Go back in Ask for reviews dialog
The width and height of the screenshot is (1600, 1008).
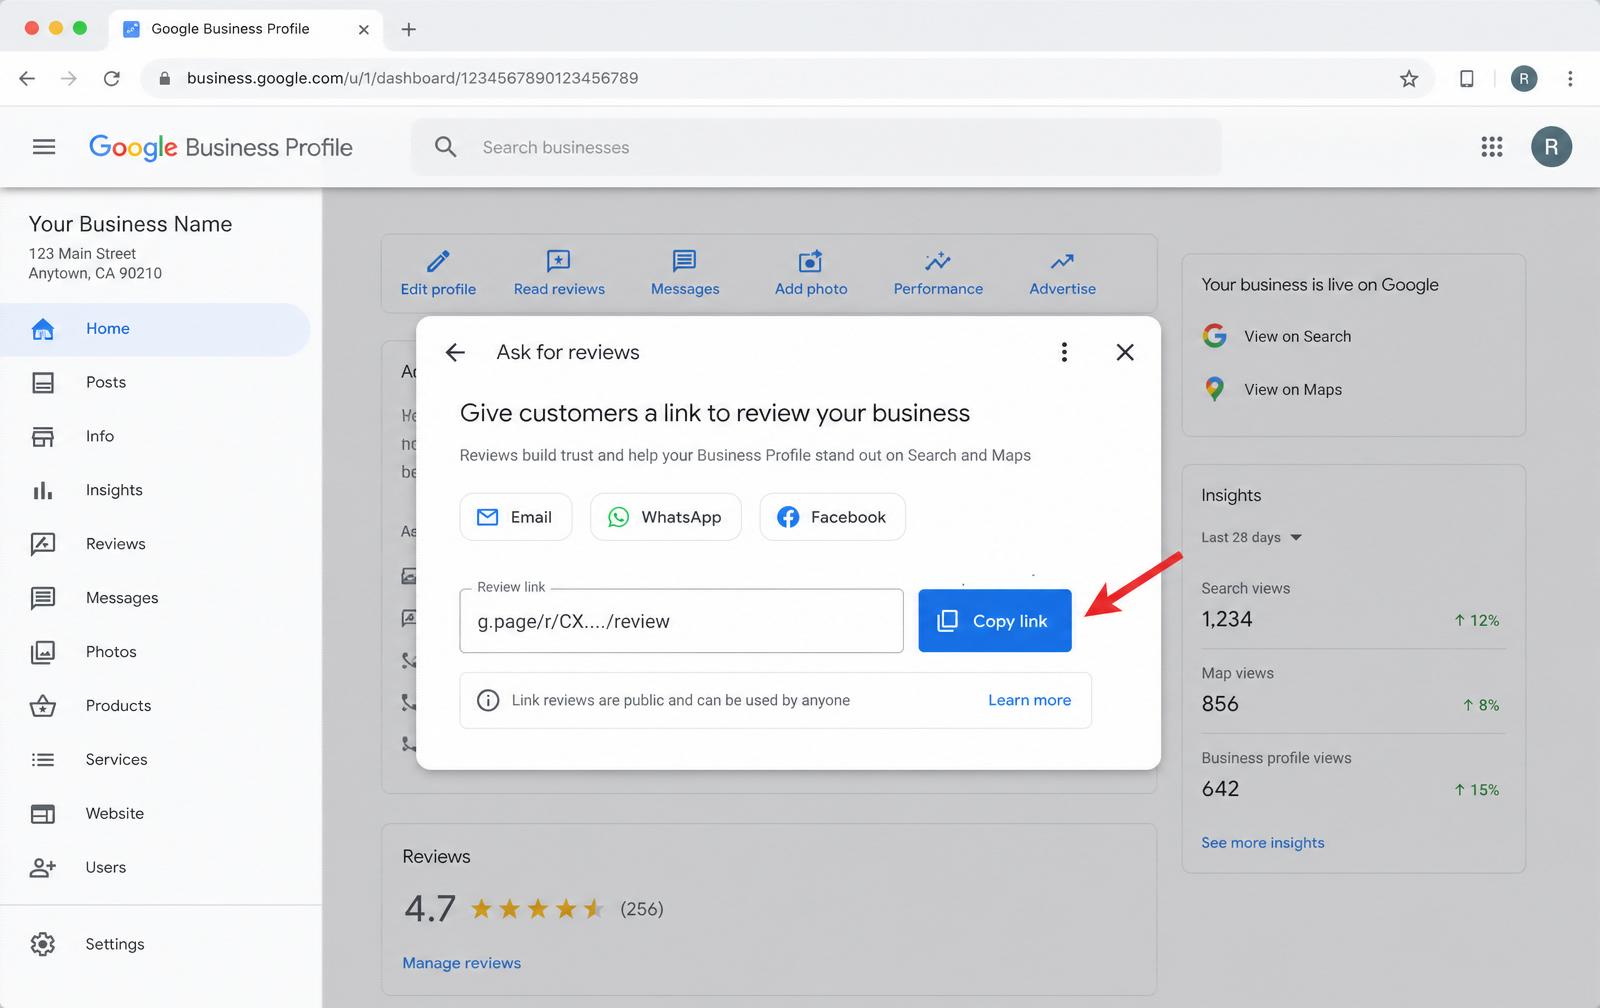pos(455,352)
